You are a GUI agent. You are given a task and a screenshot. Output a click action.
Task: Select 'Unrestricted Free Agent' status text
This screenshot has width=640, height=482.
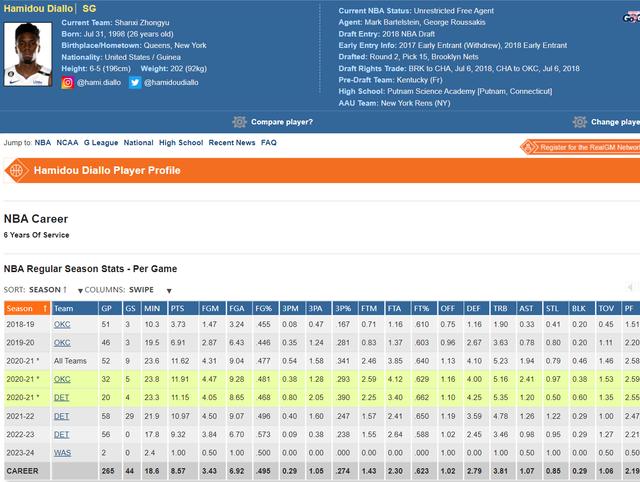454,11
